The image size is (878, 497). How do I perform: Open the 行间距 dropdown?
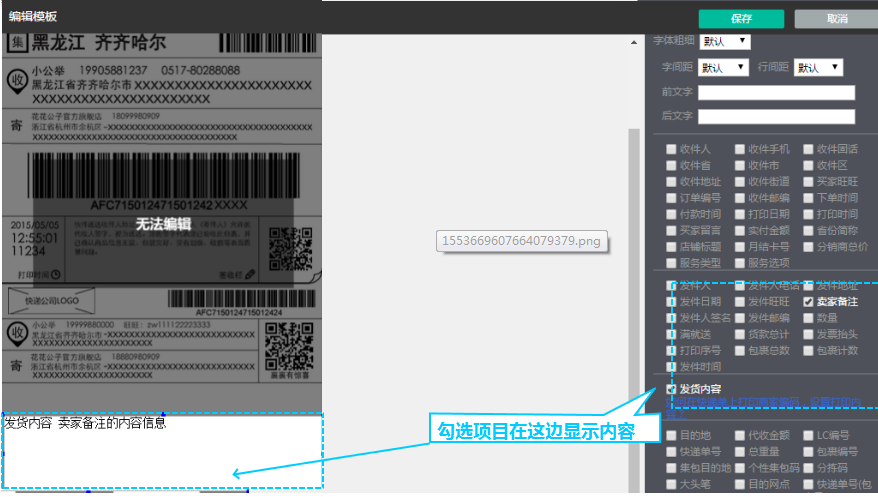(x=818, y=68)
